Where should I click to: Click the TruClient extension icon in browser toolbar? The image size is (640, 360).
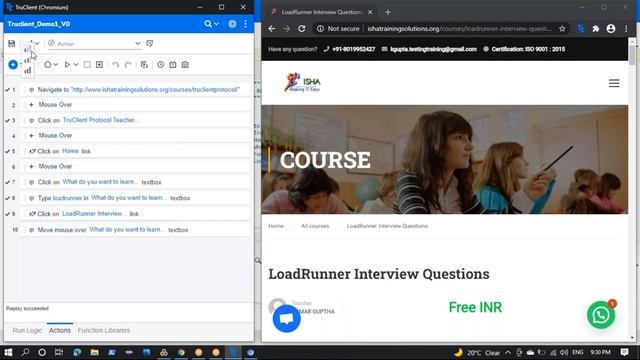pos(581,29)
